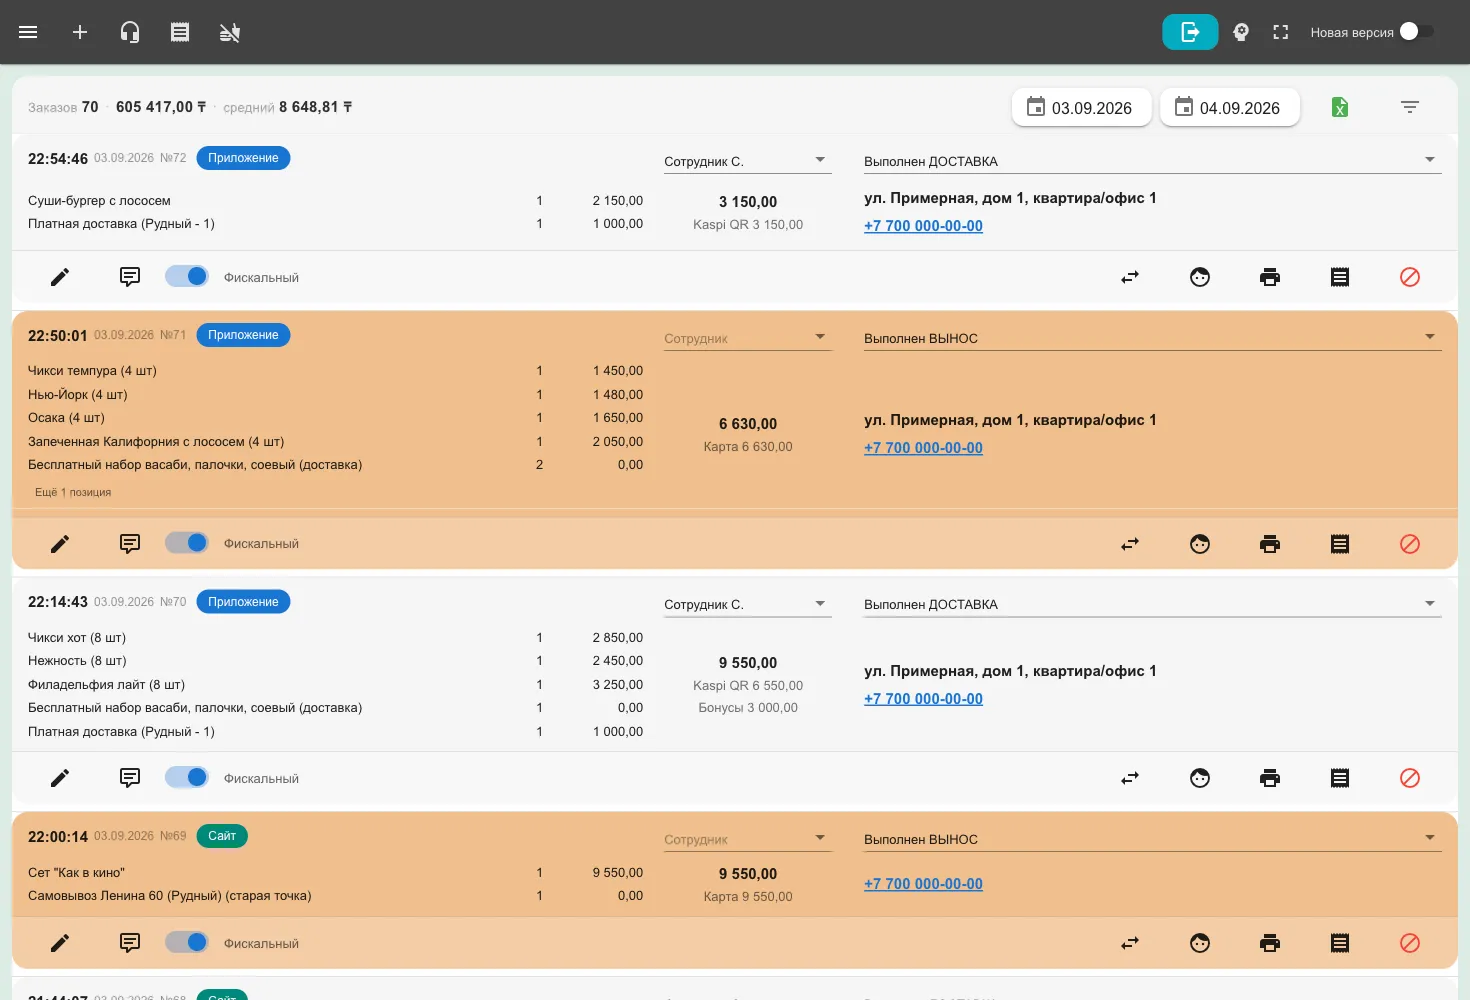1470x1000 pixels.
Task: Open comments for order №72
Action: coord(130,277)
